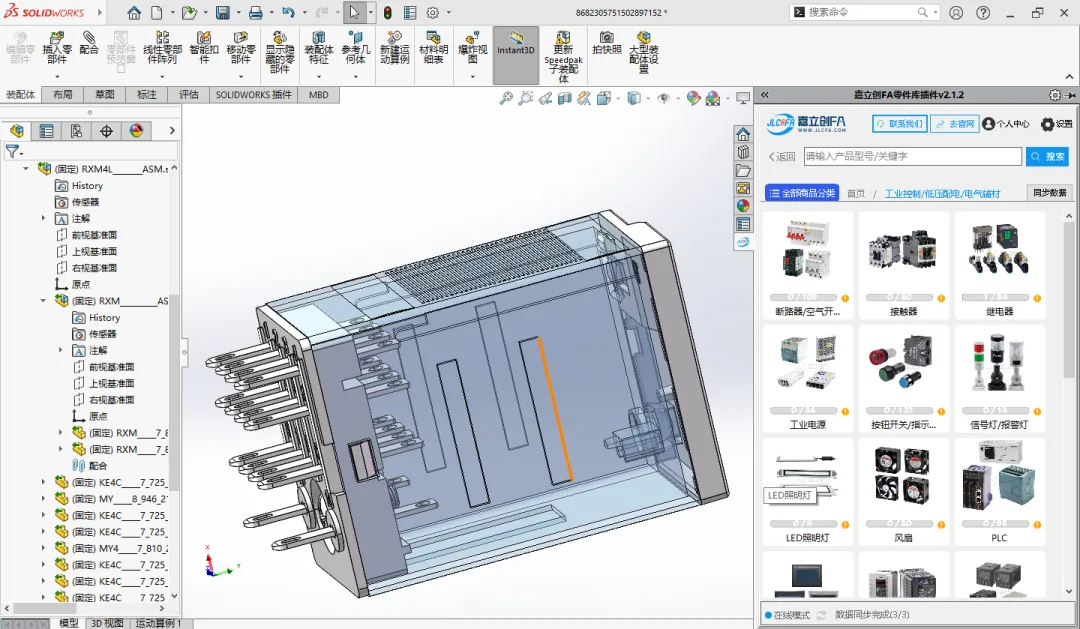The width and height of the screenshot is (1080, 629).
Task: Click the Home icon in the top toolbar
Action: click(134, 12)
